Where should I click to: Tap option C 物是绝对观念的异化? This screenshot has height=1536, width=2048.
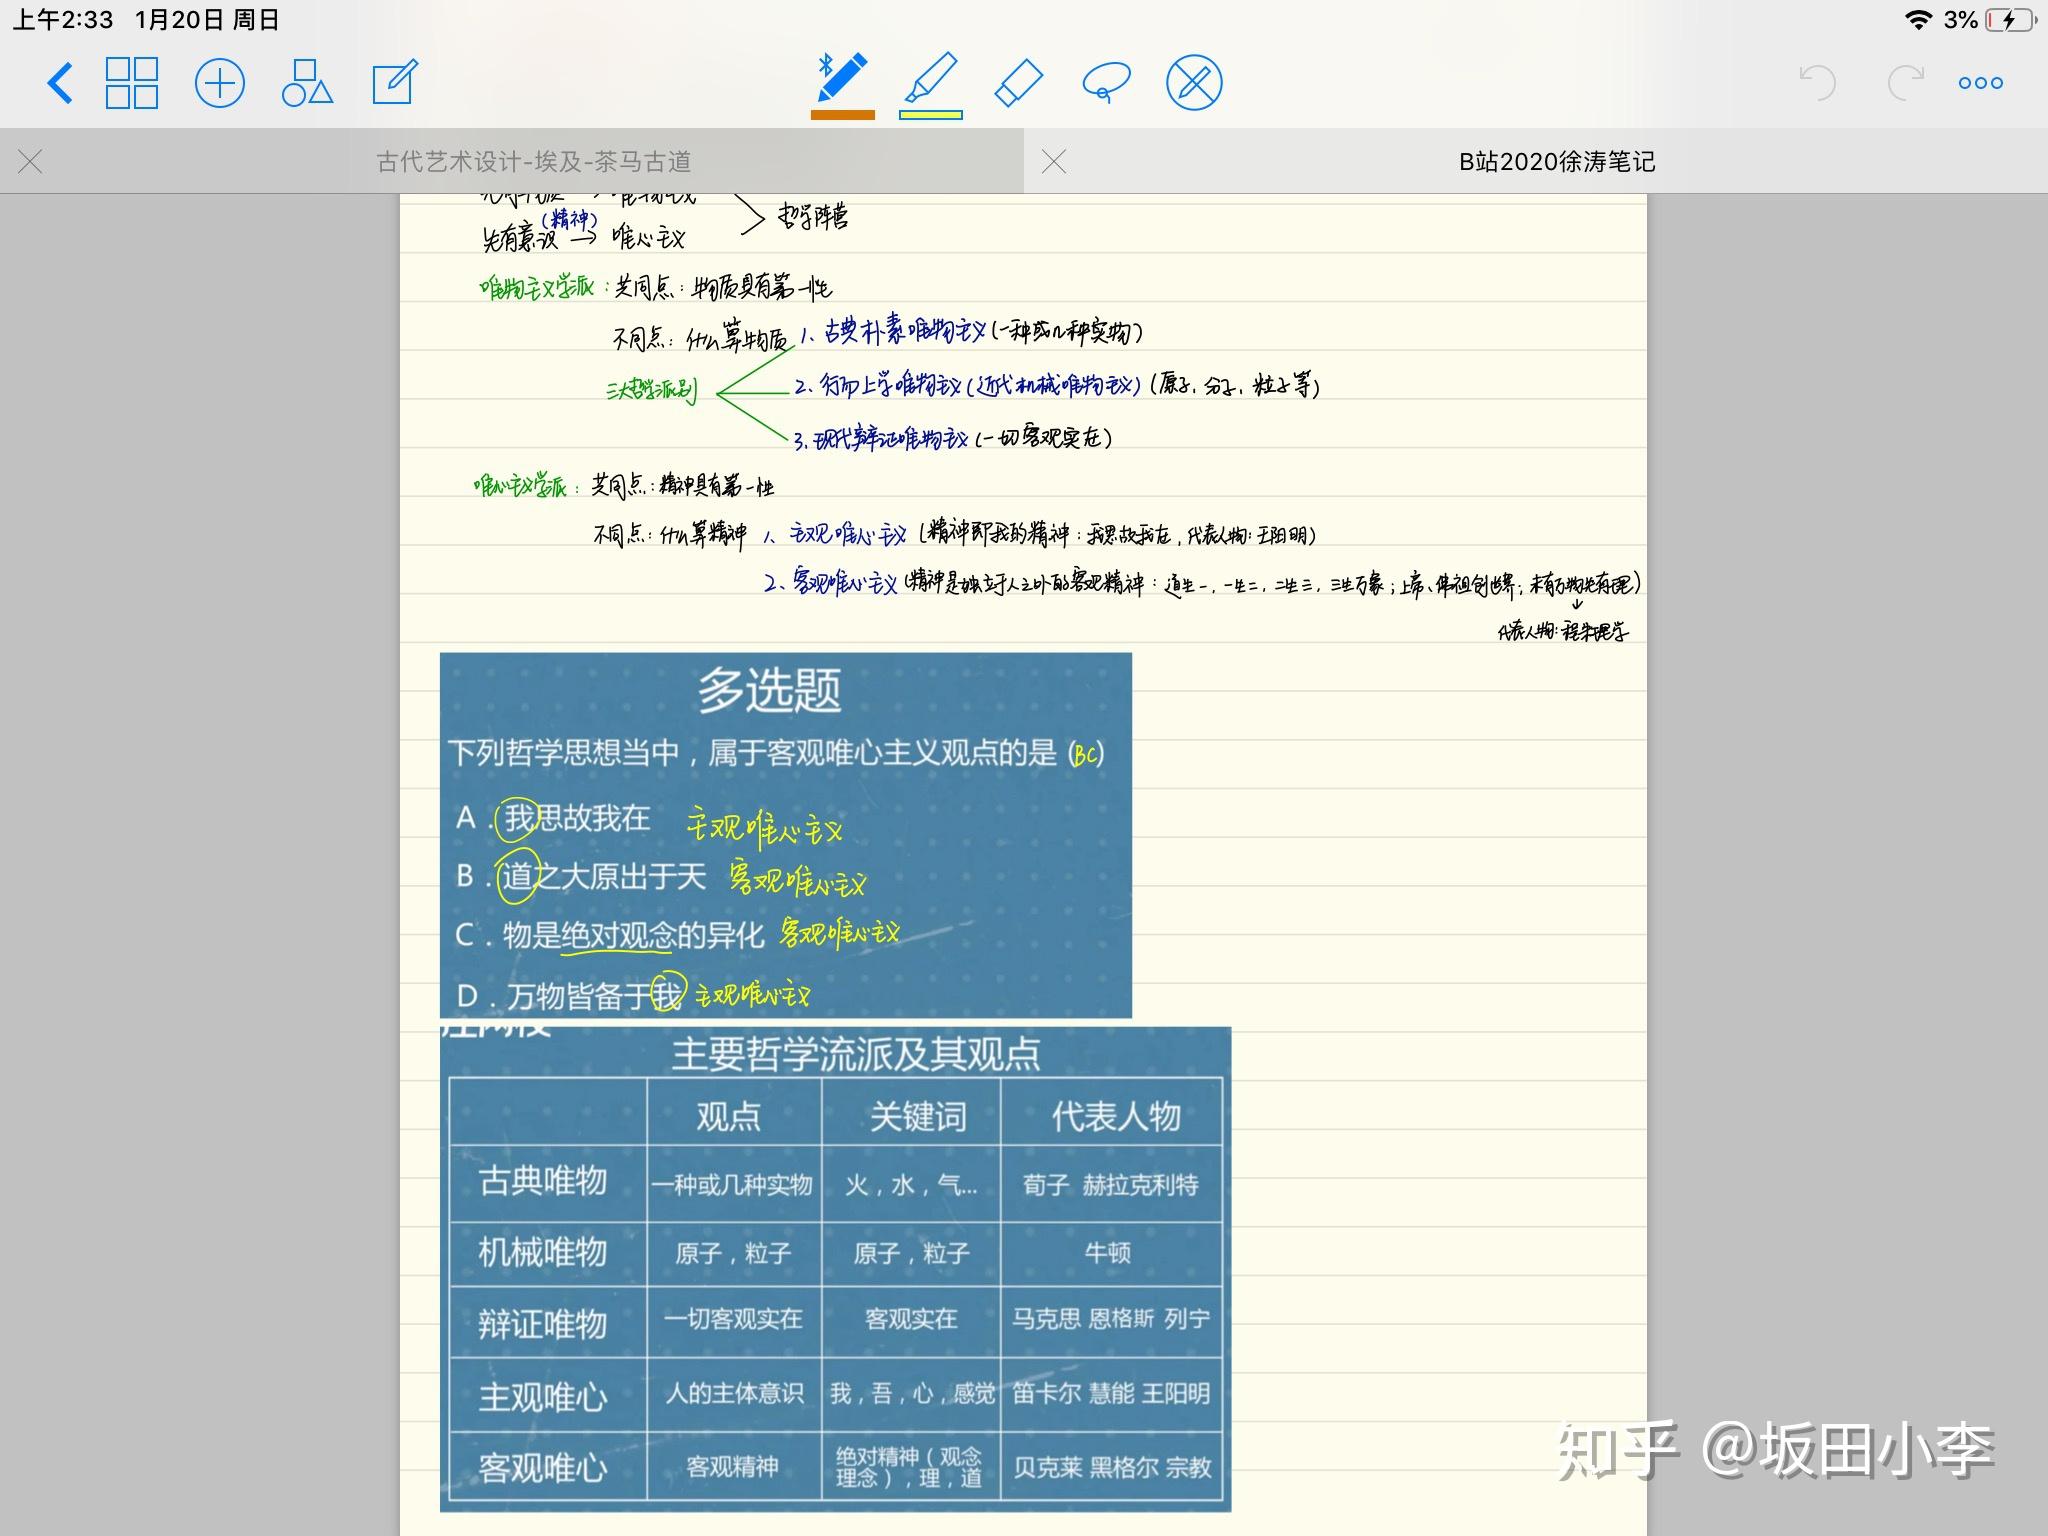[610, 935]
